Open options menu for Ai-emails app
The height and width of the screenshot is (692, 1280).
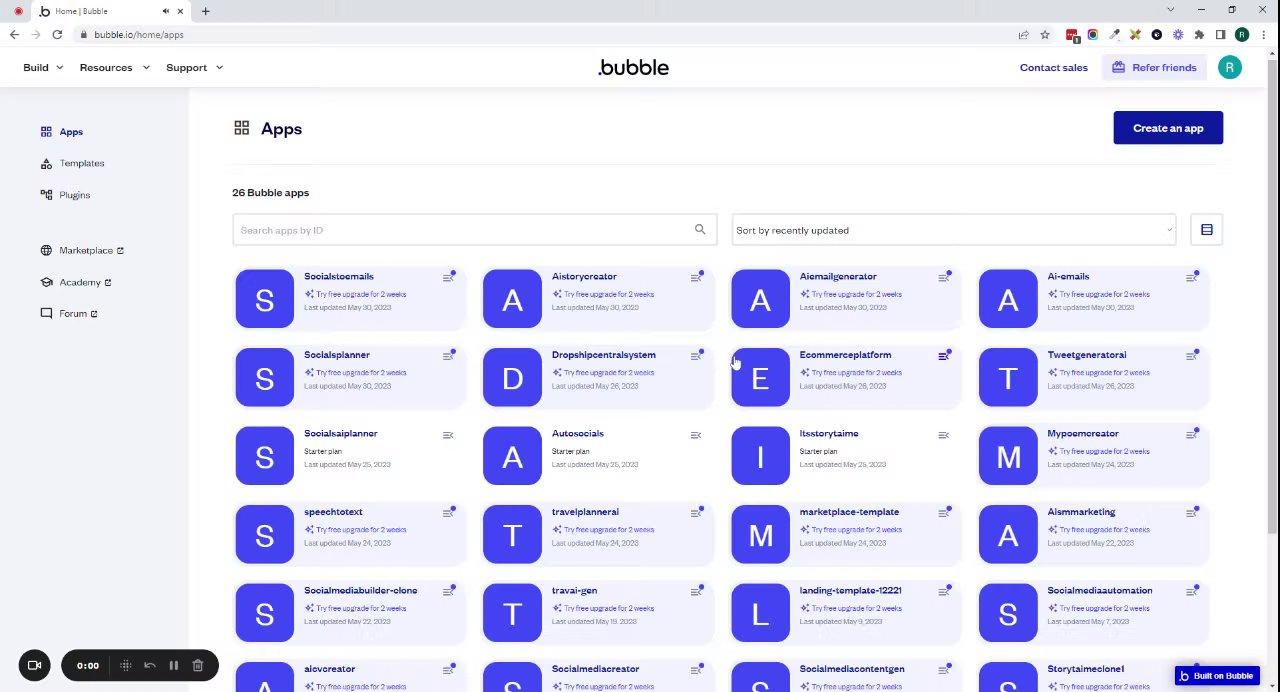[x=1192, y=277]
